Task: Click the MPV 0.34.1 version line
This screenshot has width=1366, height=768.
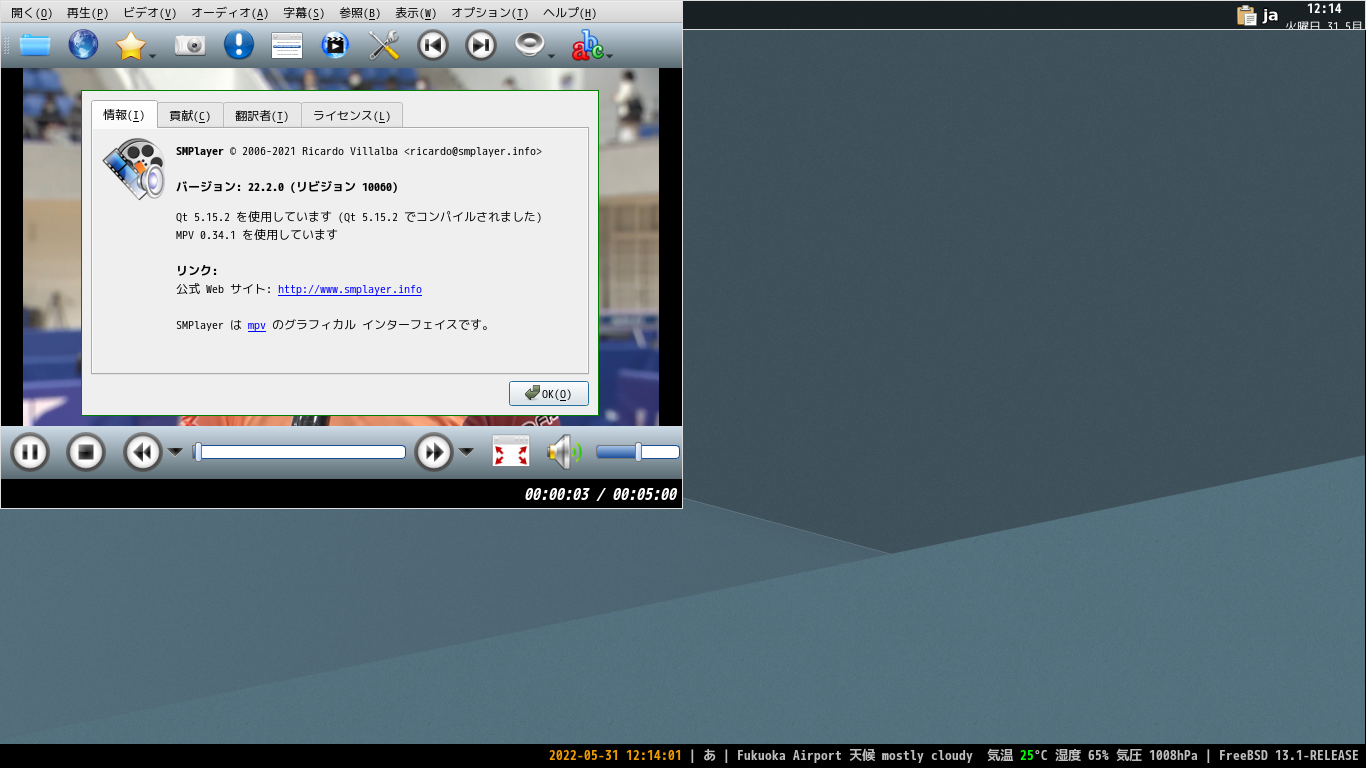Action: [257, 235]
